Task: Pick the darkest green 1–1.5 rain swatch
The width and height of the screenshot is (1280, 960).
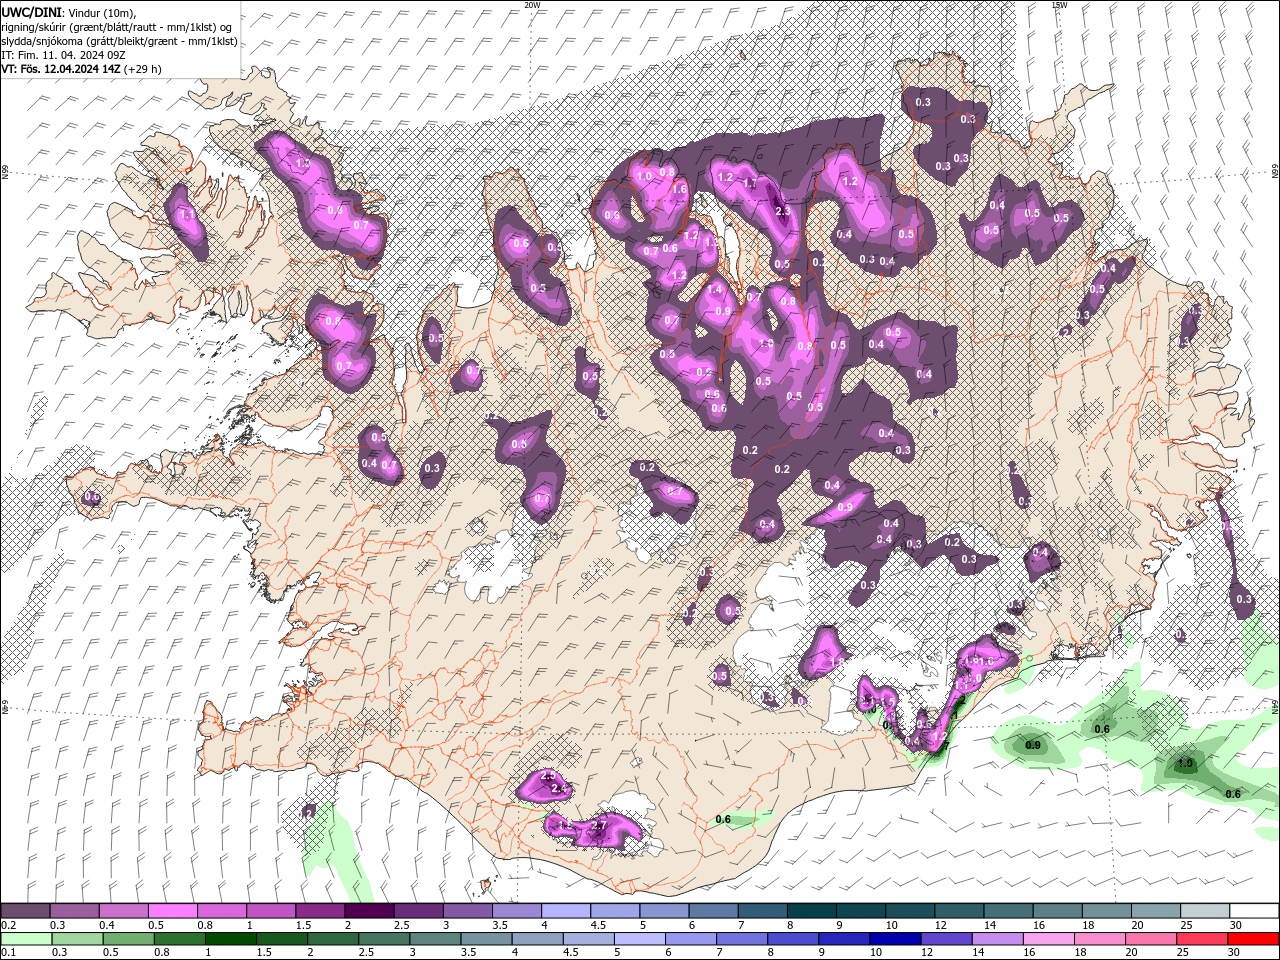Action: [230, 939]
